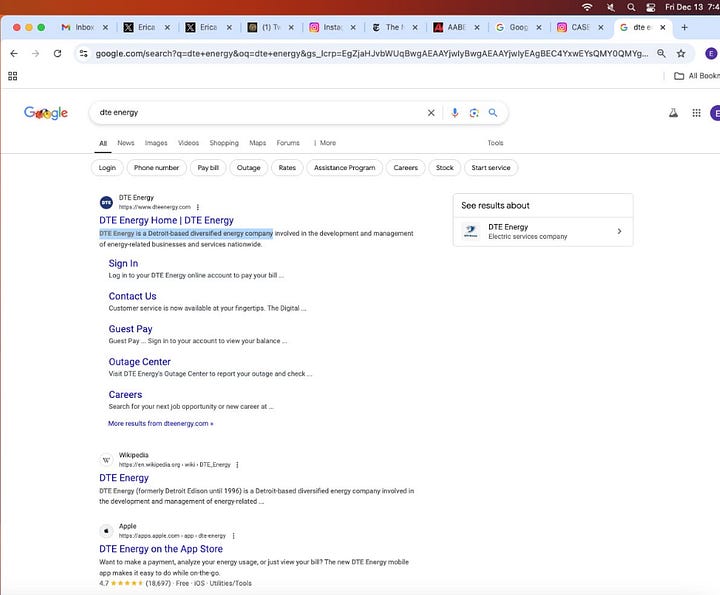Click the Assistance Program chip
The image size is (720, 595).
pyautogui.click(x=344, y=168)
